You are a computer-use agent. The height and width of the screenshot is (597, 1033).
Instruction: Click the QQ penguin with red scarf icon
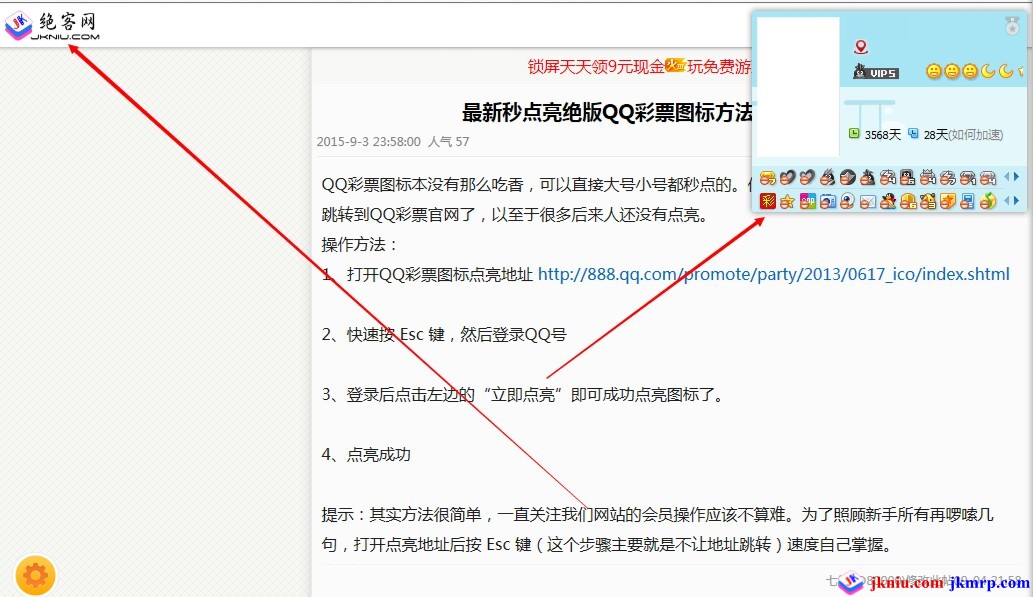pos(888,201)
